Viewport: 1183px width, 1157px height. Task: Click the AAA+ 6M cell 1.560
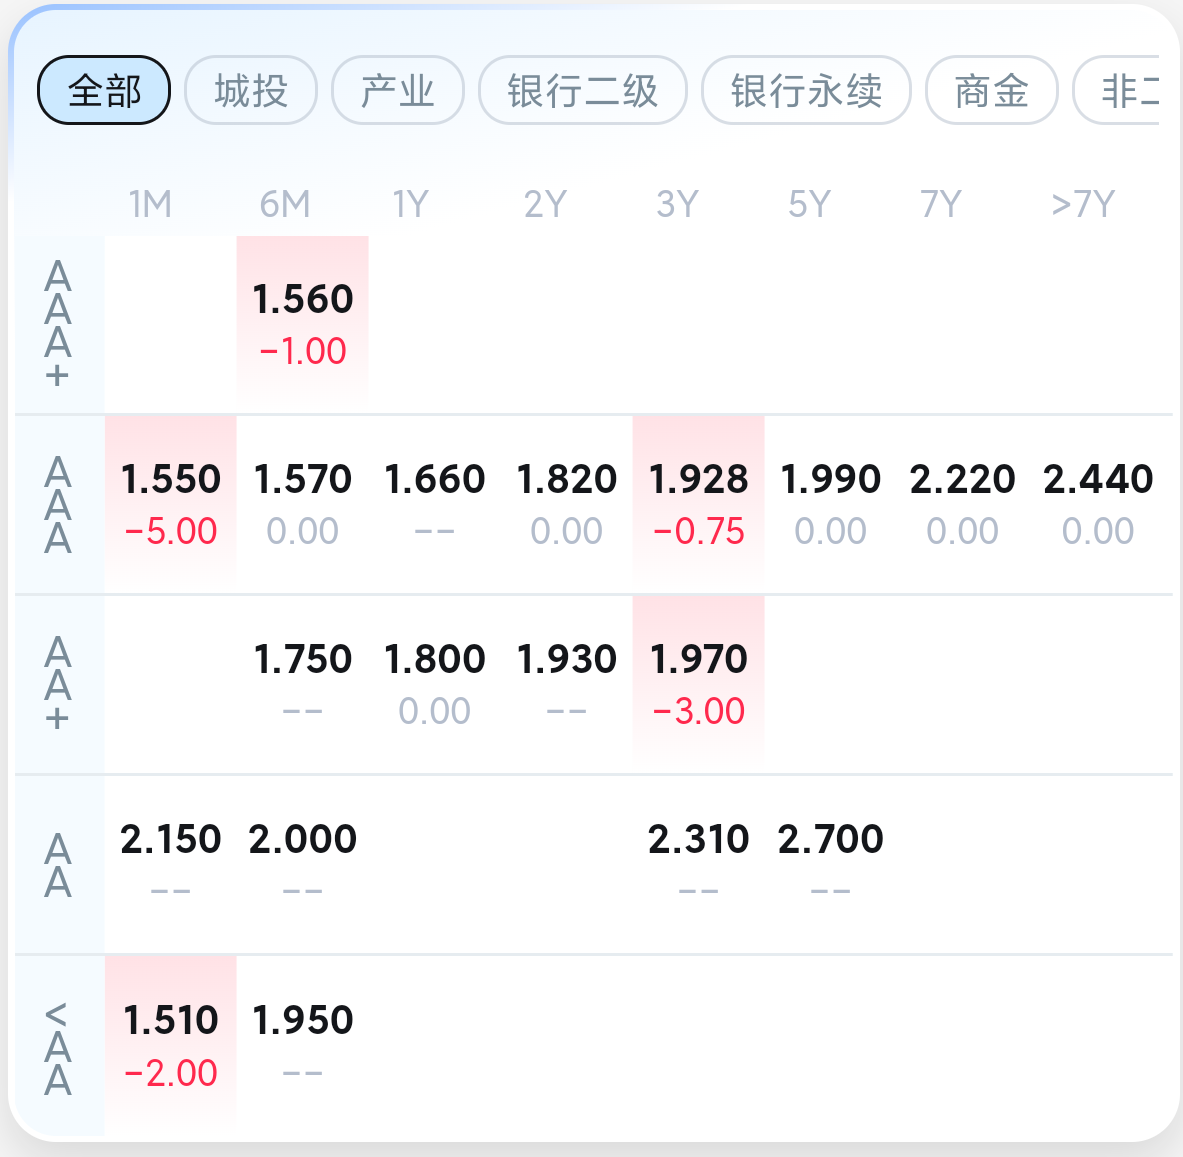click(303, 324)
